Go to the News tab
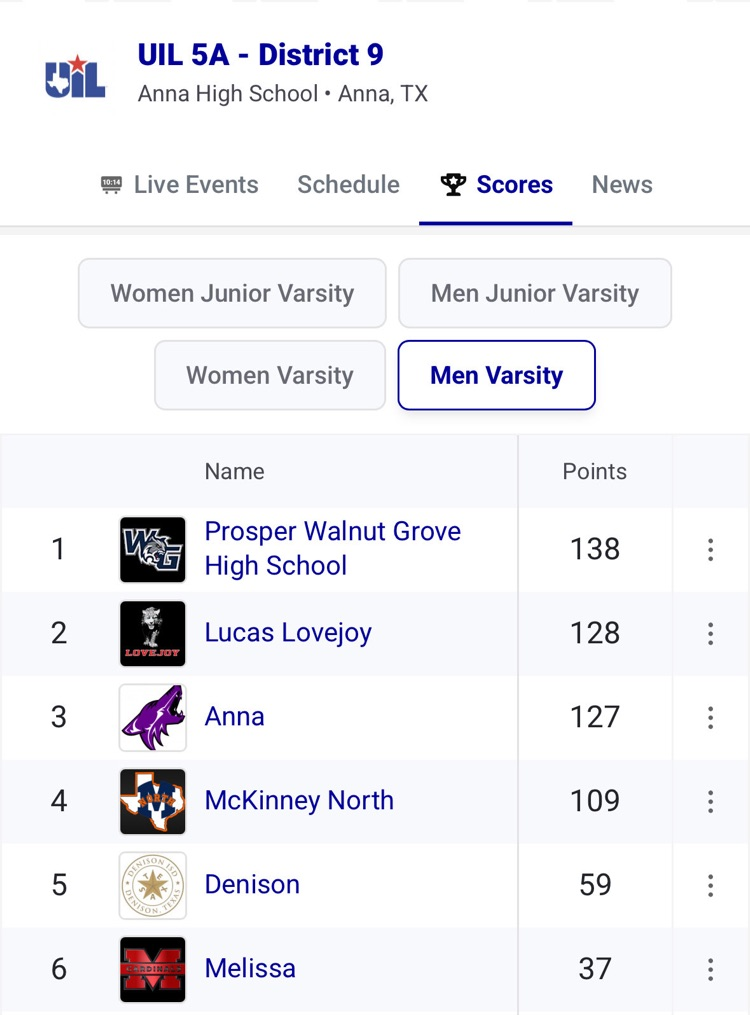The image size is (750, 1015). point(622,185)
